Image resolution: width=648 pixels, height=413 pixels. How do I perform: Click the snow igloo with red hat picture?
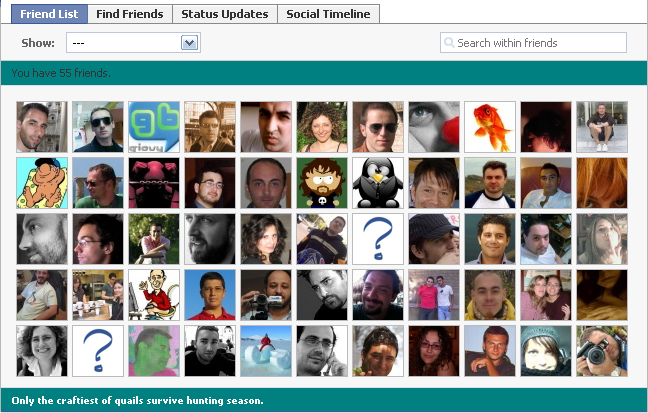click(266, 351)
